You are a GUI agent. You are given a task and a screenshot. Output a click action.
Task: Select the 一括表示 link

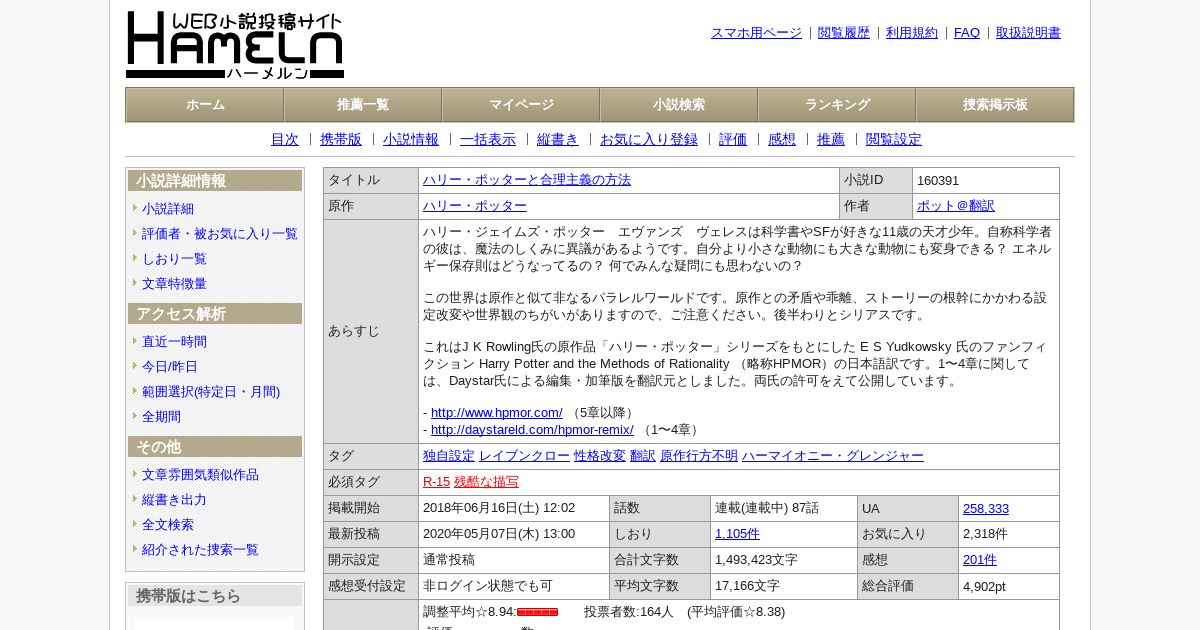488,140
